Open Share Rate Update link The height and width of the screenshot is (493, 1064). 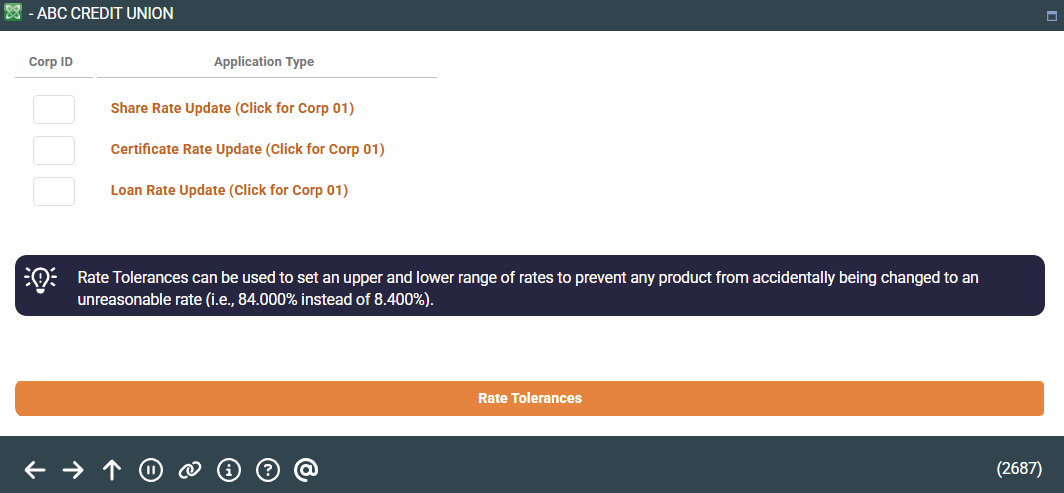pyautogui.click(x=232, y=108)
